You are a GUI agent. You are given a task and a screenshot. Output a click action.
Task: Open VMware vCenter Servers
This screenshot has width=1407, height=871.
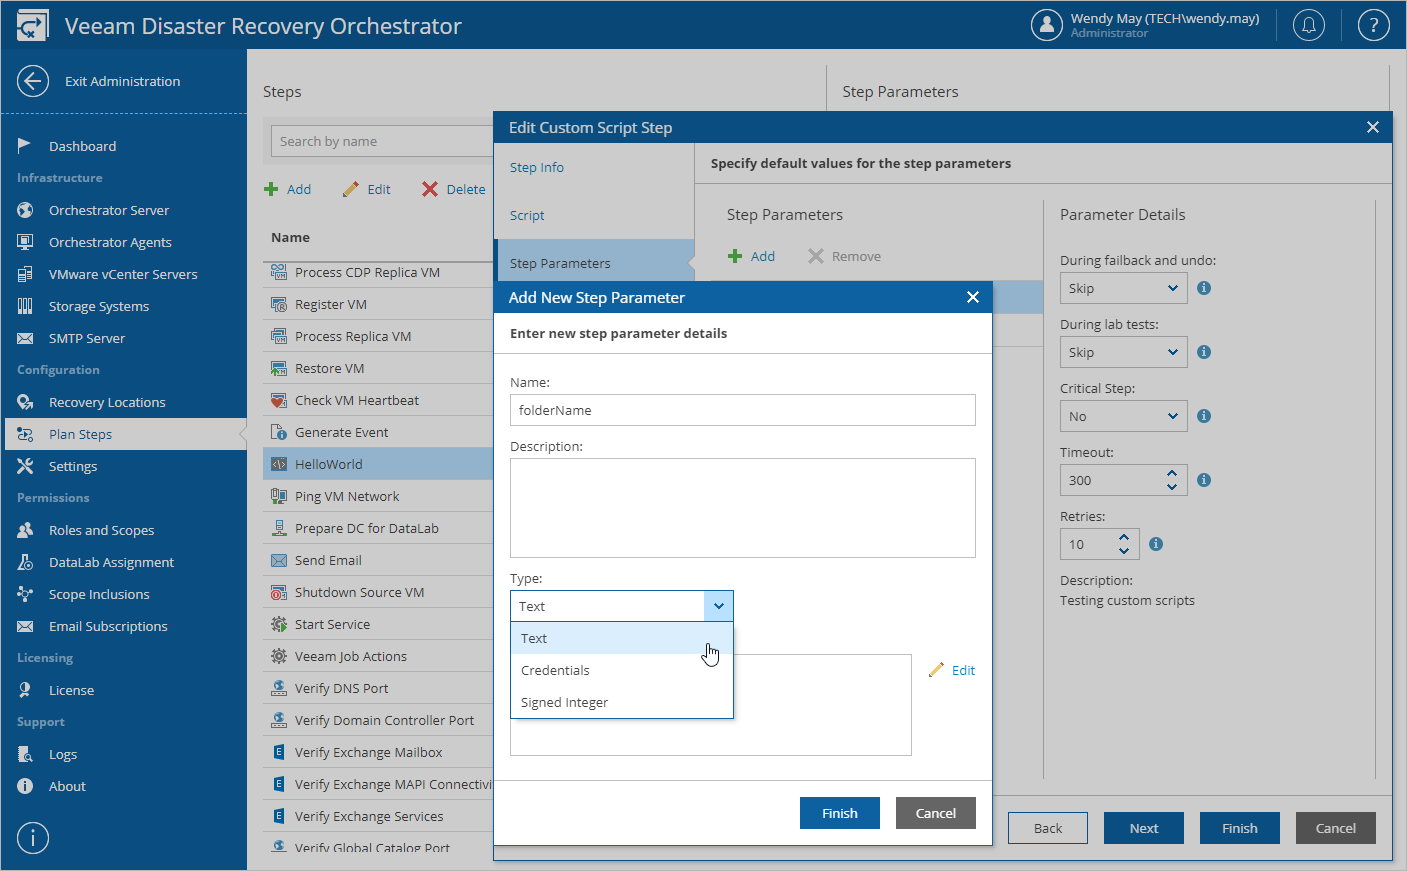coord(123,274)
